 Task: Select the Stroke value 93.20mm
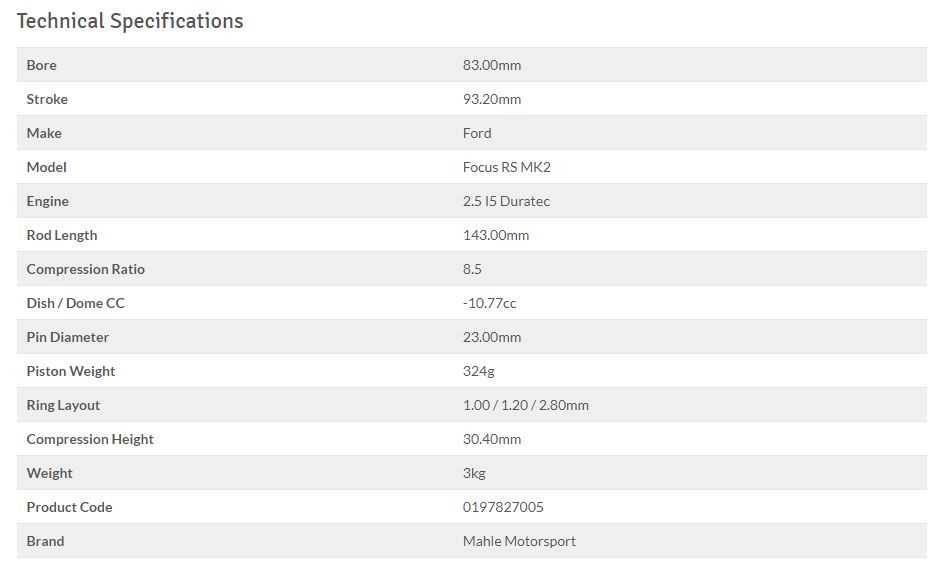click(x=492, y=99)
